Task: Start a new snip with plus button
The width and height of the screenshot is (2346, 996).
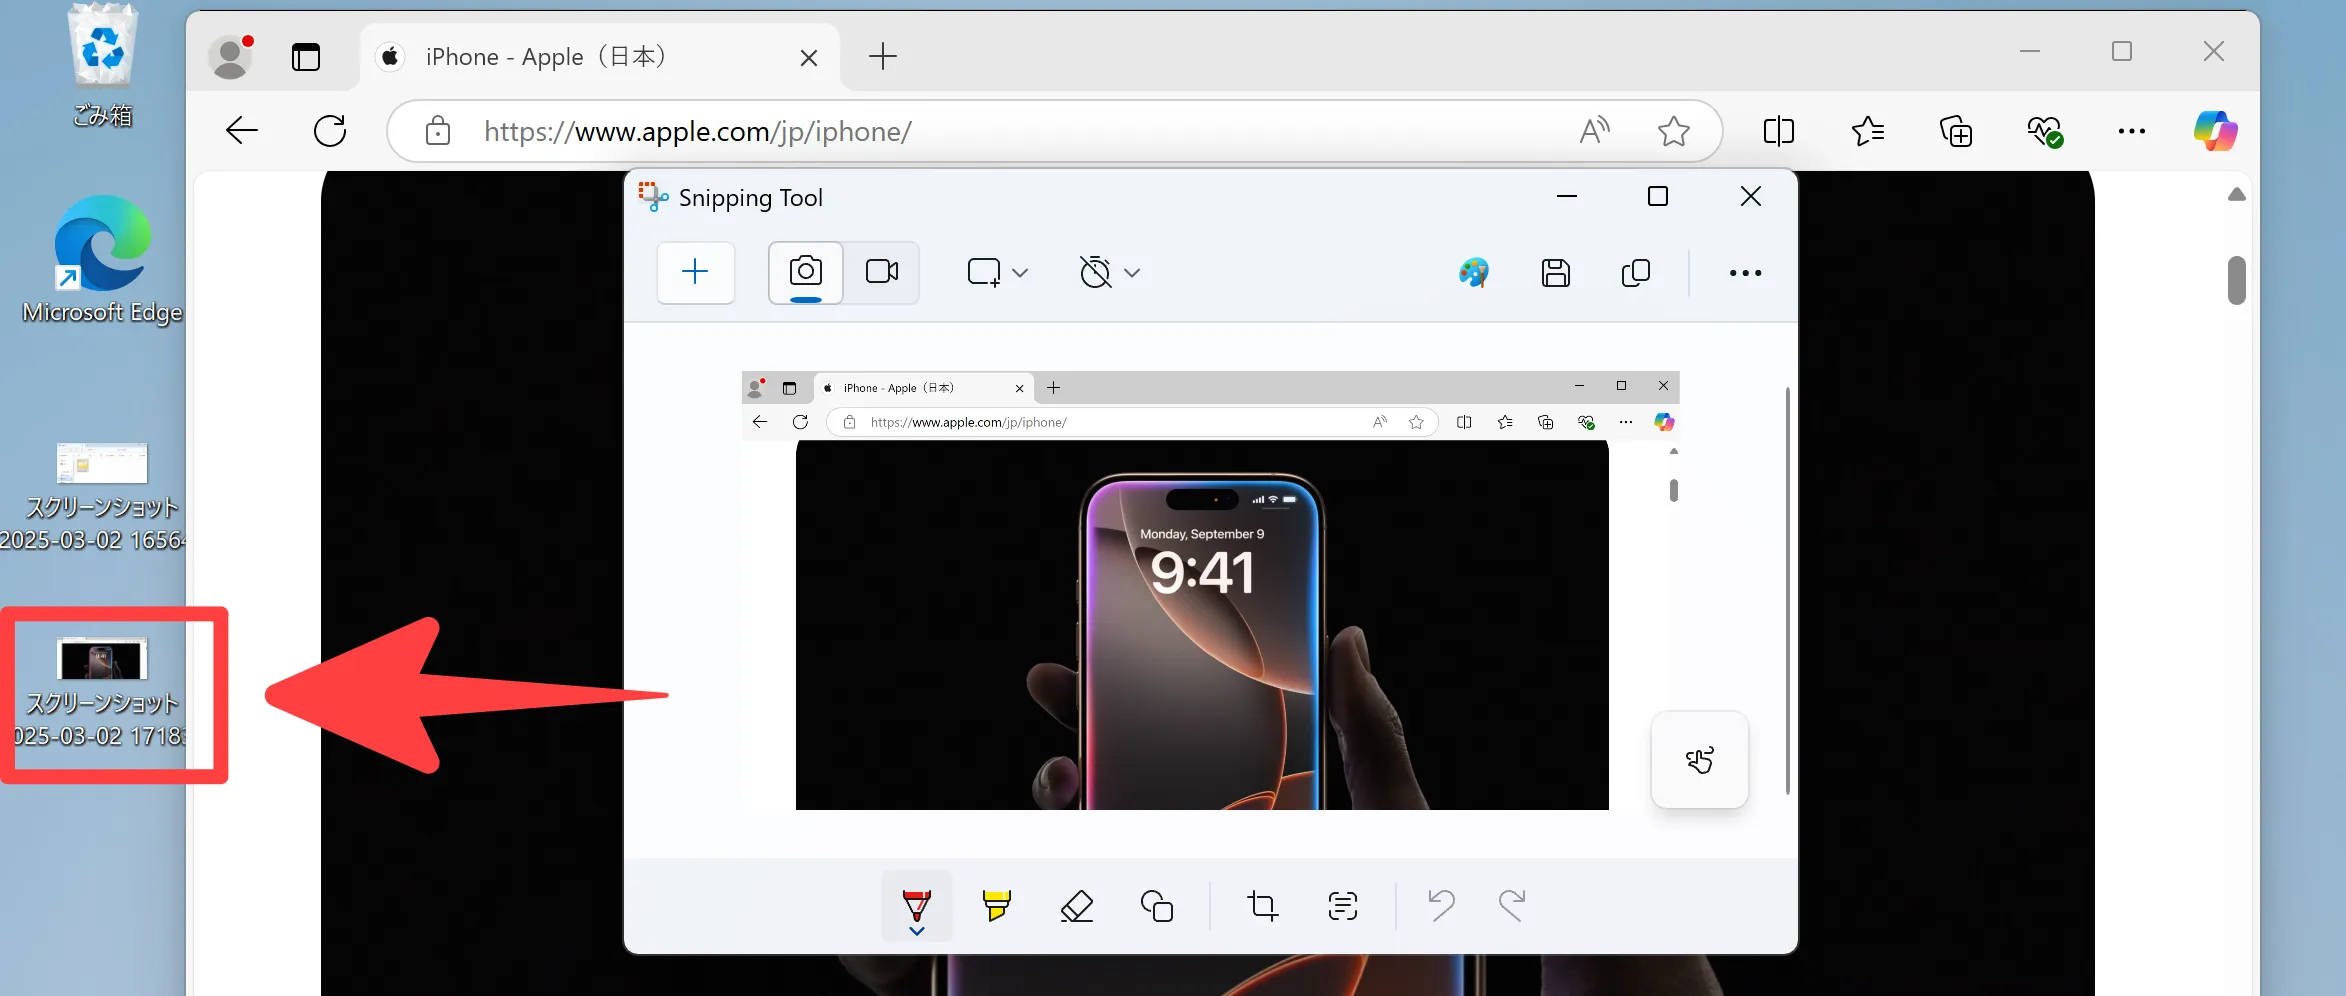Action: click(x=695, y=272)
